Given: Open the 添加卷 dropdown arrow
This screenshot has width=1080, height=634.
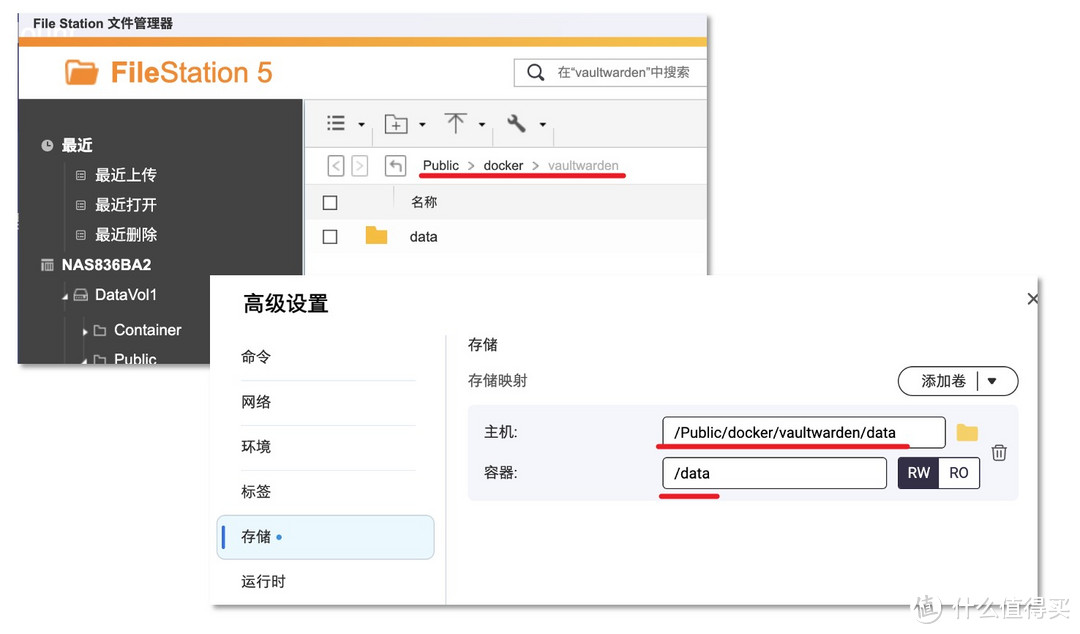Looking at the screenshot, I should [992, 381].
